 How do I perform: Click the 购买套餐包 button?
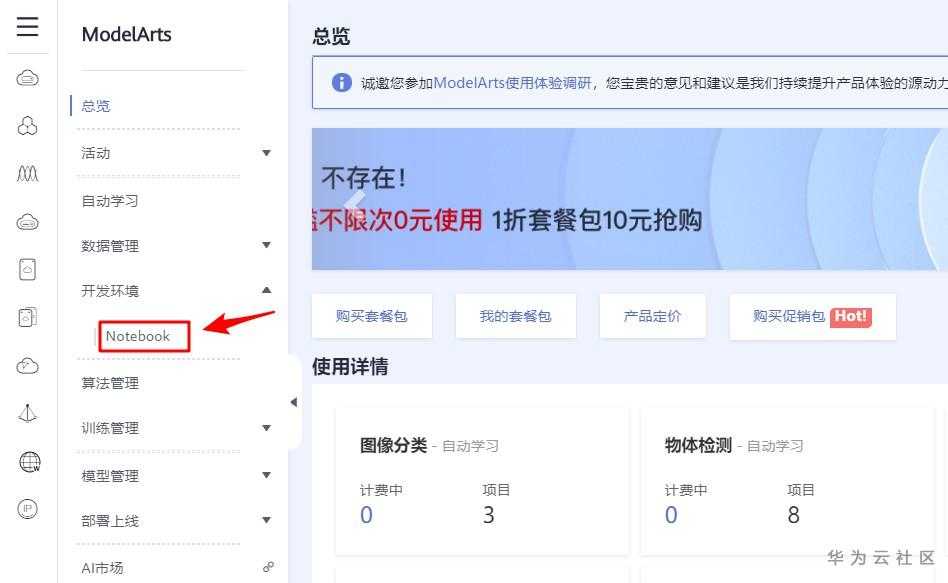click(372, 316)
